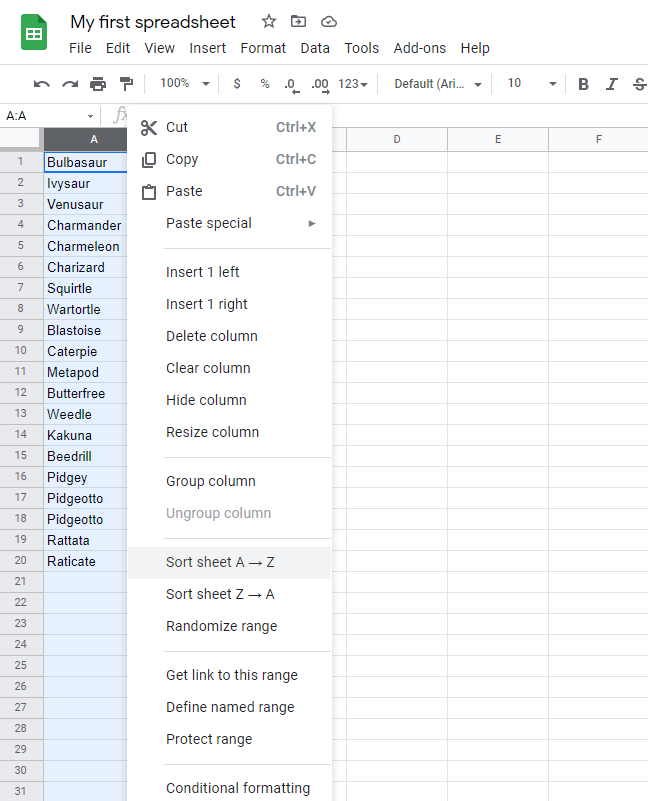Screen dimensions: 648x801
Task: Open the font family dropdown
Action: tap(438, 84)
